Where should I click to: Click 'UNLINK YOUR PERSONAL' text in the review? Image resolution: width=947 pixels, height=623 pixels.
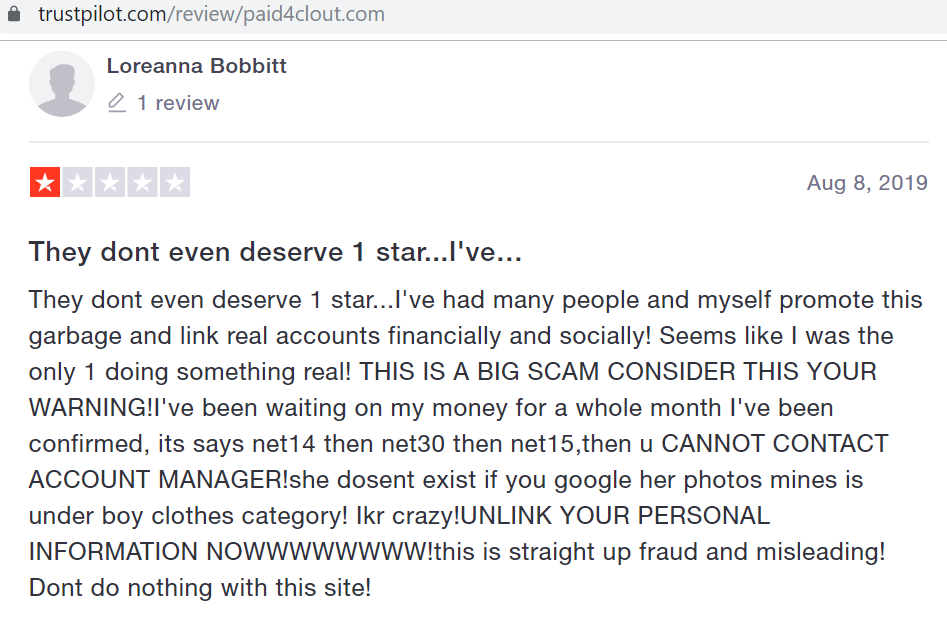pyautogui.click(x=615, y=516)
